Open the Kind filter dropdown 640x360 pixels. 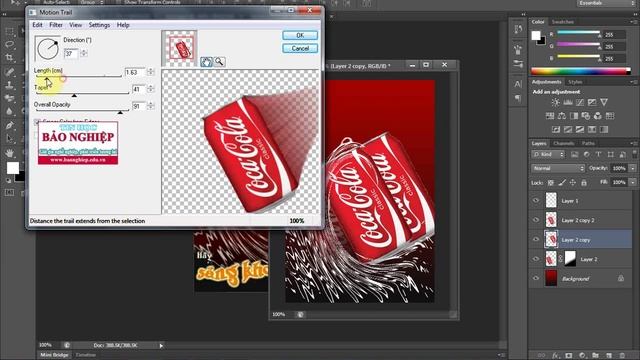click(548, 154)
